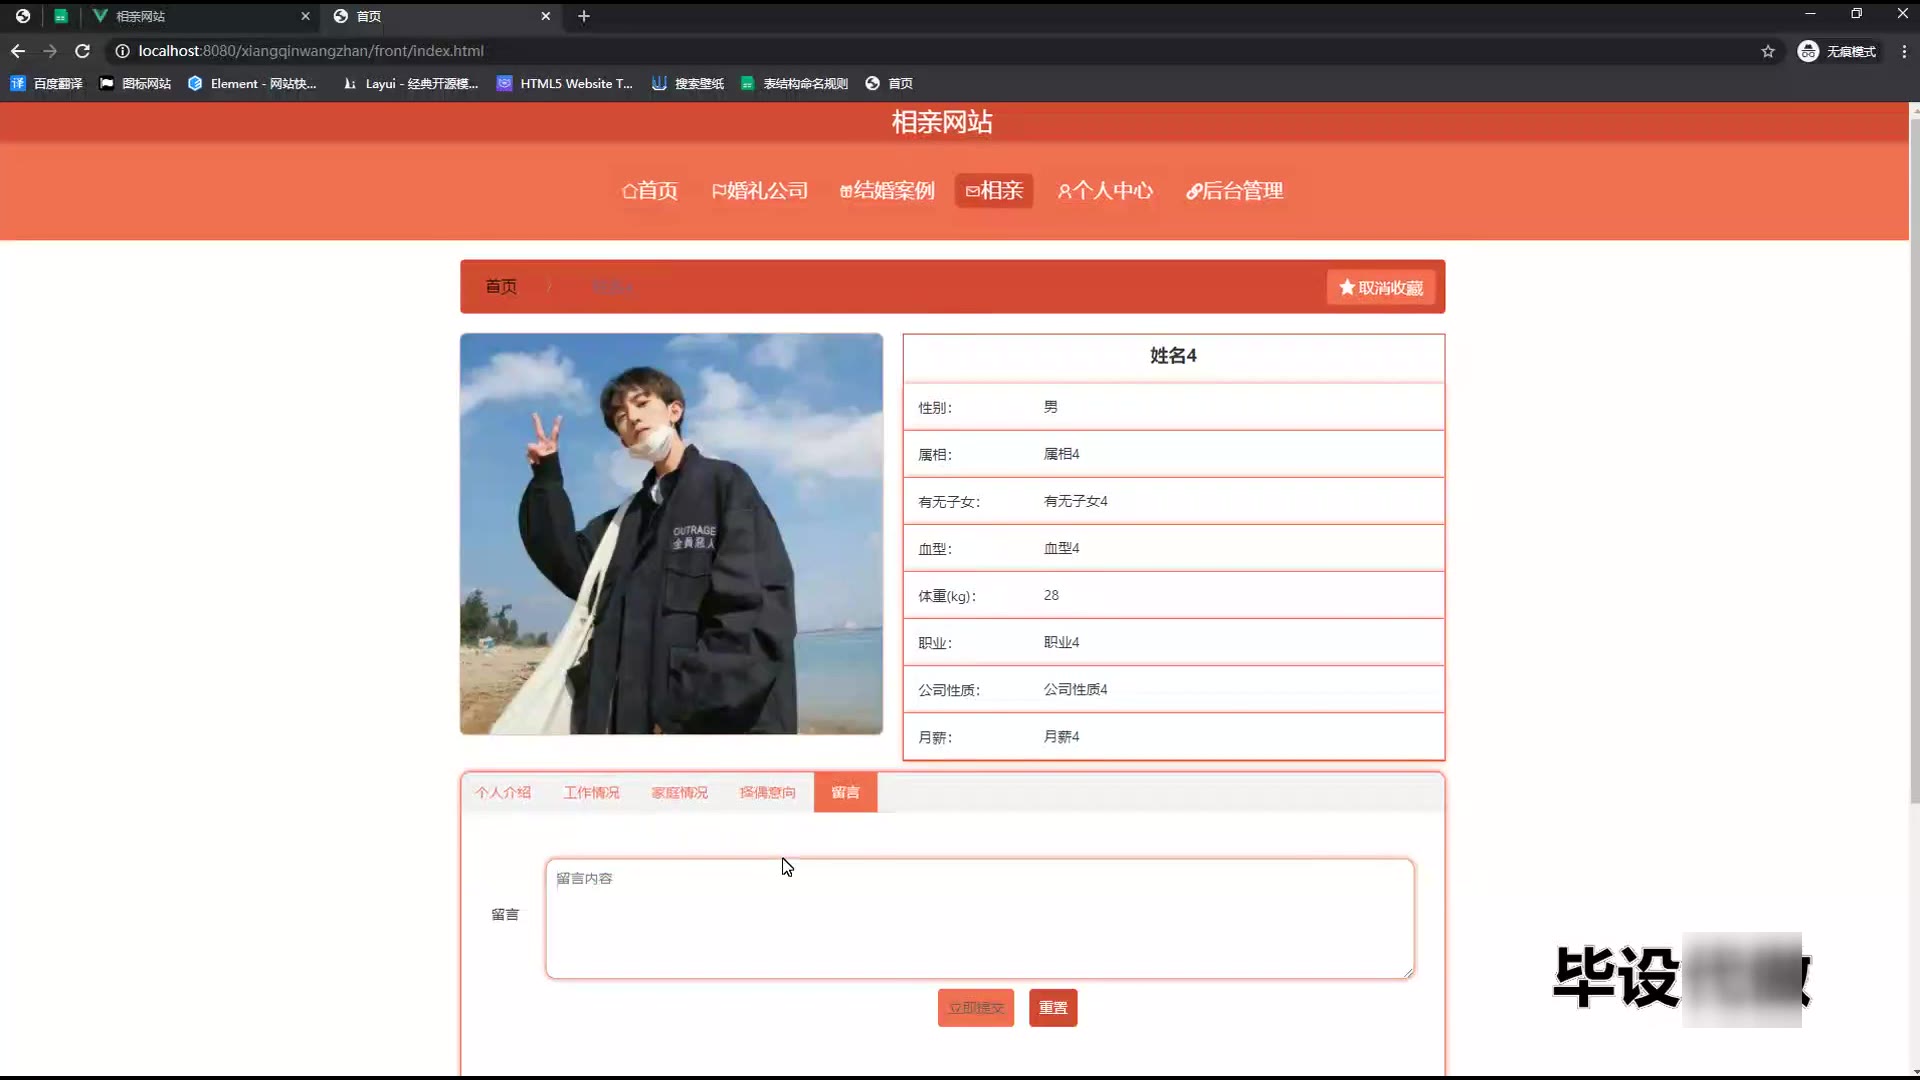Switch to the 择偶意向 tab

[767, 793]
